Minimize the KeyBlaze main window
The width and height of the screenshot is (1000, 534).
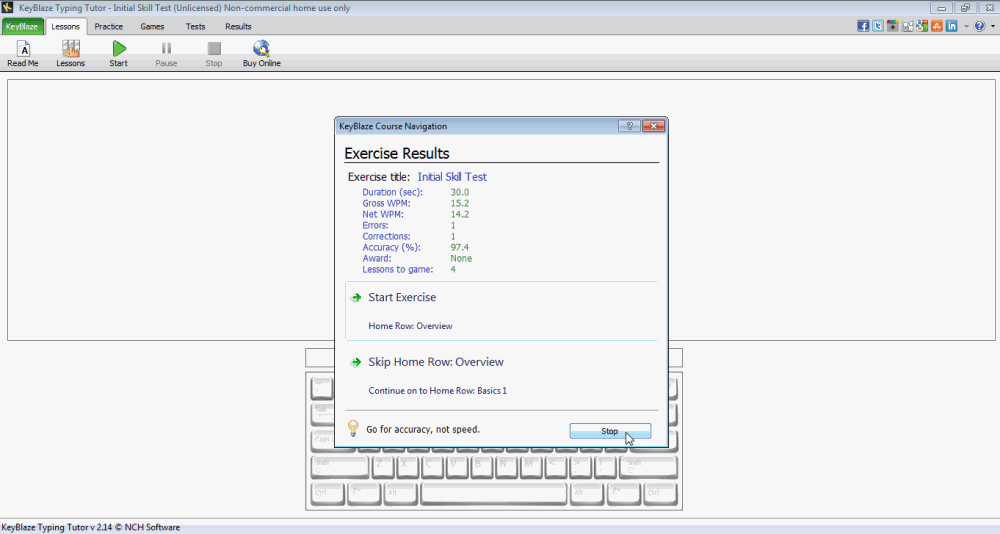coord(941,8)
